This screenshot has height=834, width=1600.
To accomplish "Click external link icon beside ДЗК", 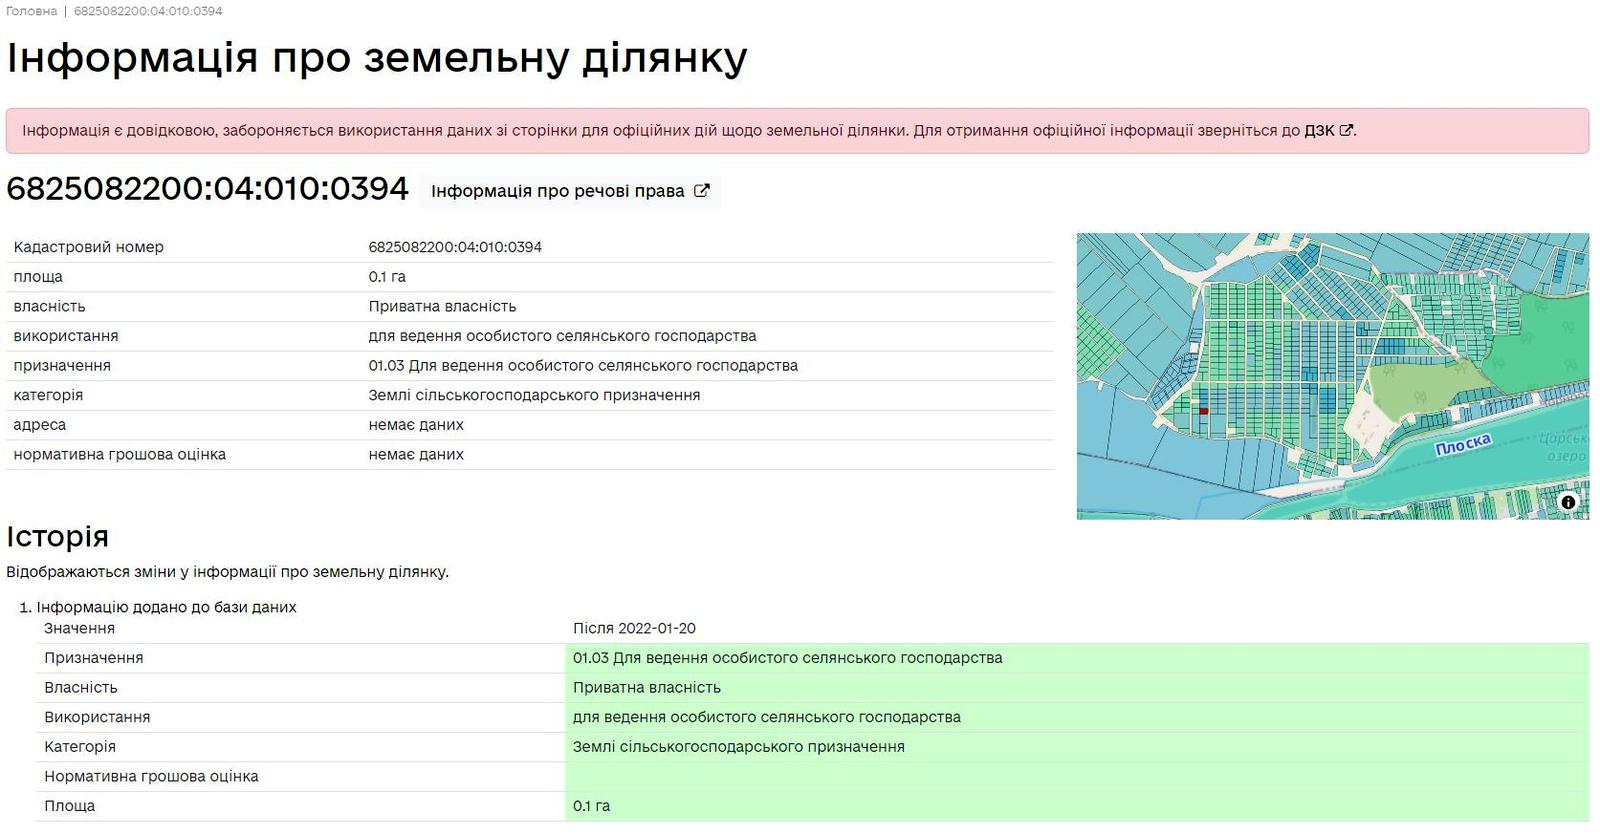I will click(x=1346, y=130).
